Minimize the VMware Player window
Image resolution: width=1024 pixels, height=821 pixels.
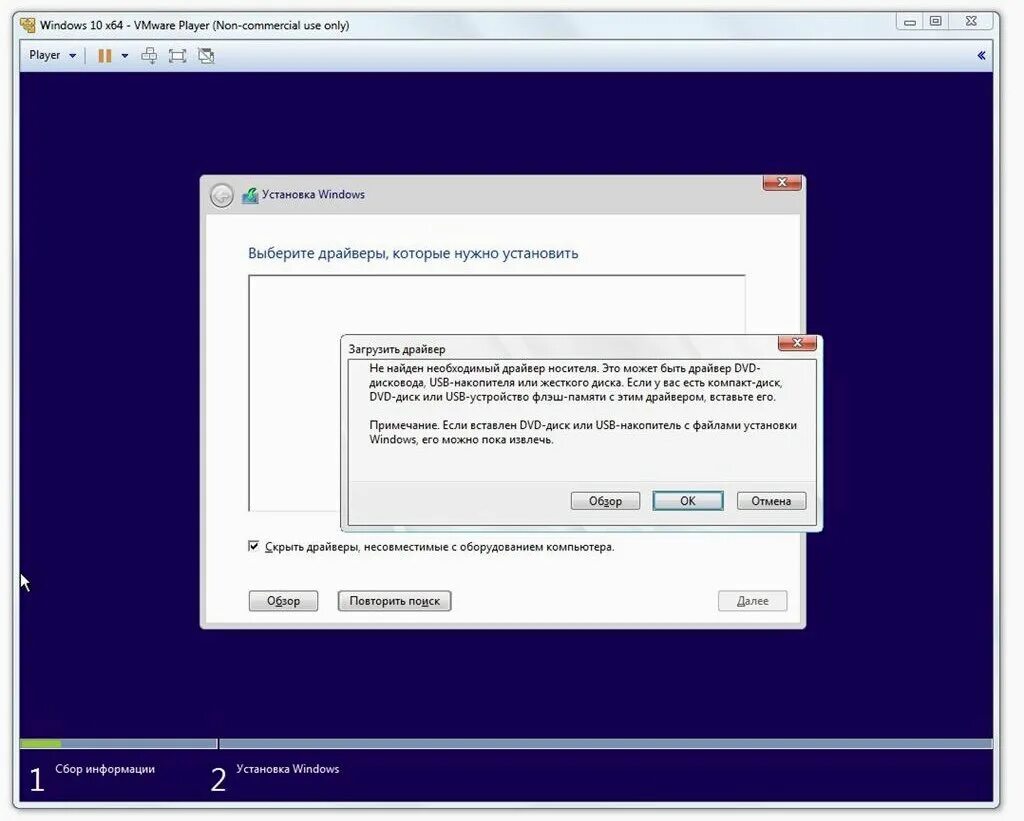click(910, 22)
